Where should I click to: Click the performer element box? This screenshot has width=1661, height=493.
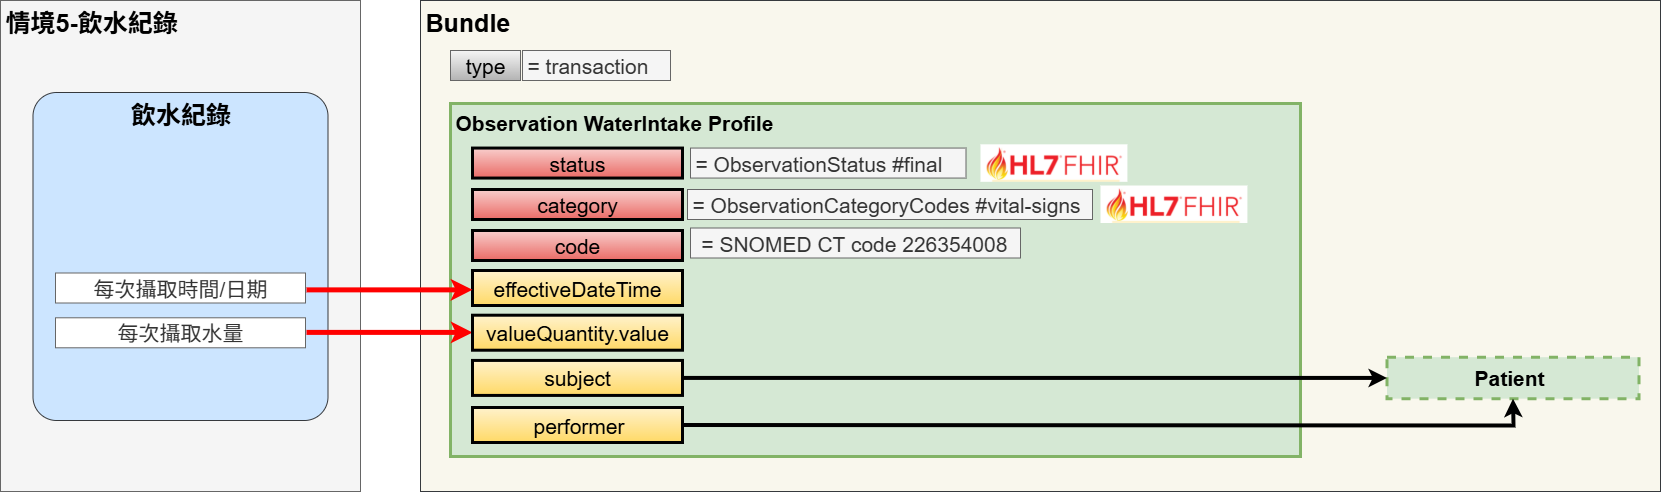click(577, 426)
